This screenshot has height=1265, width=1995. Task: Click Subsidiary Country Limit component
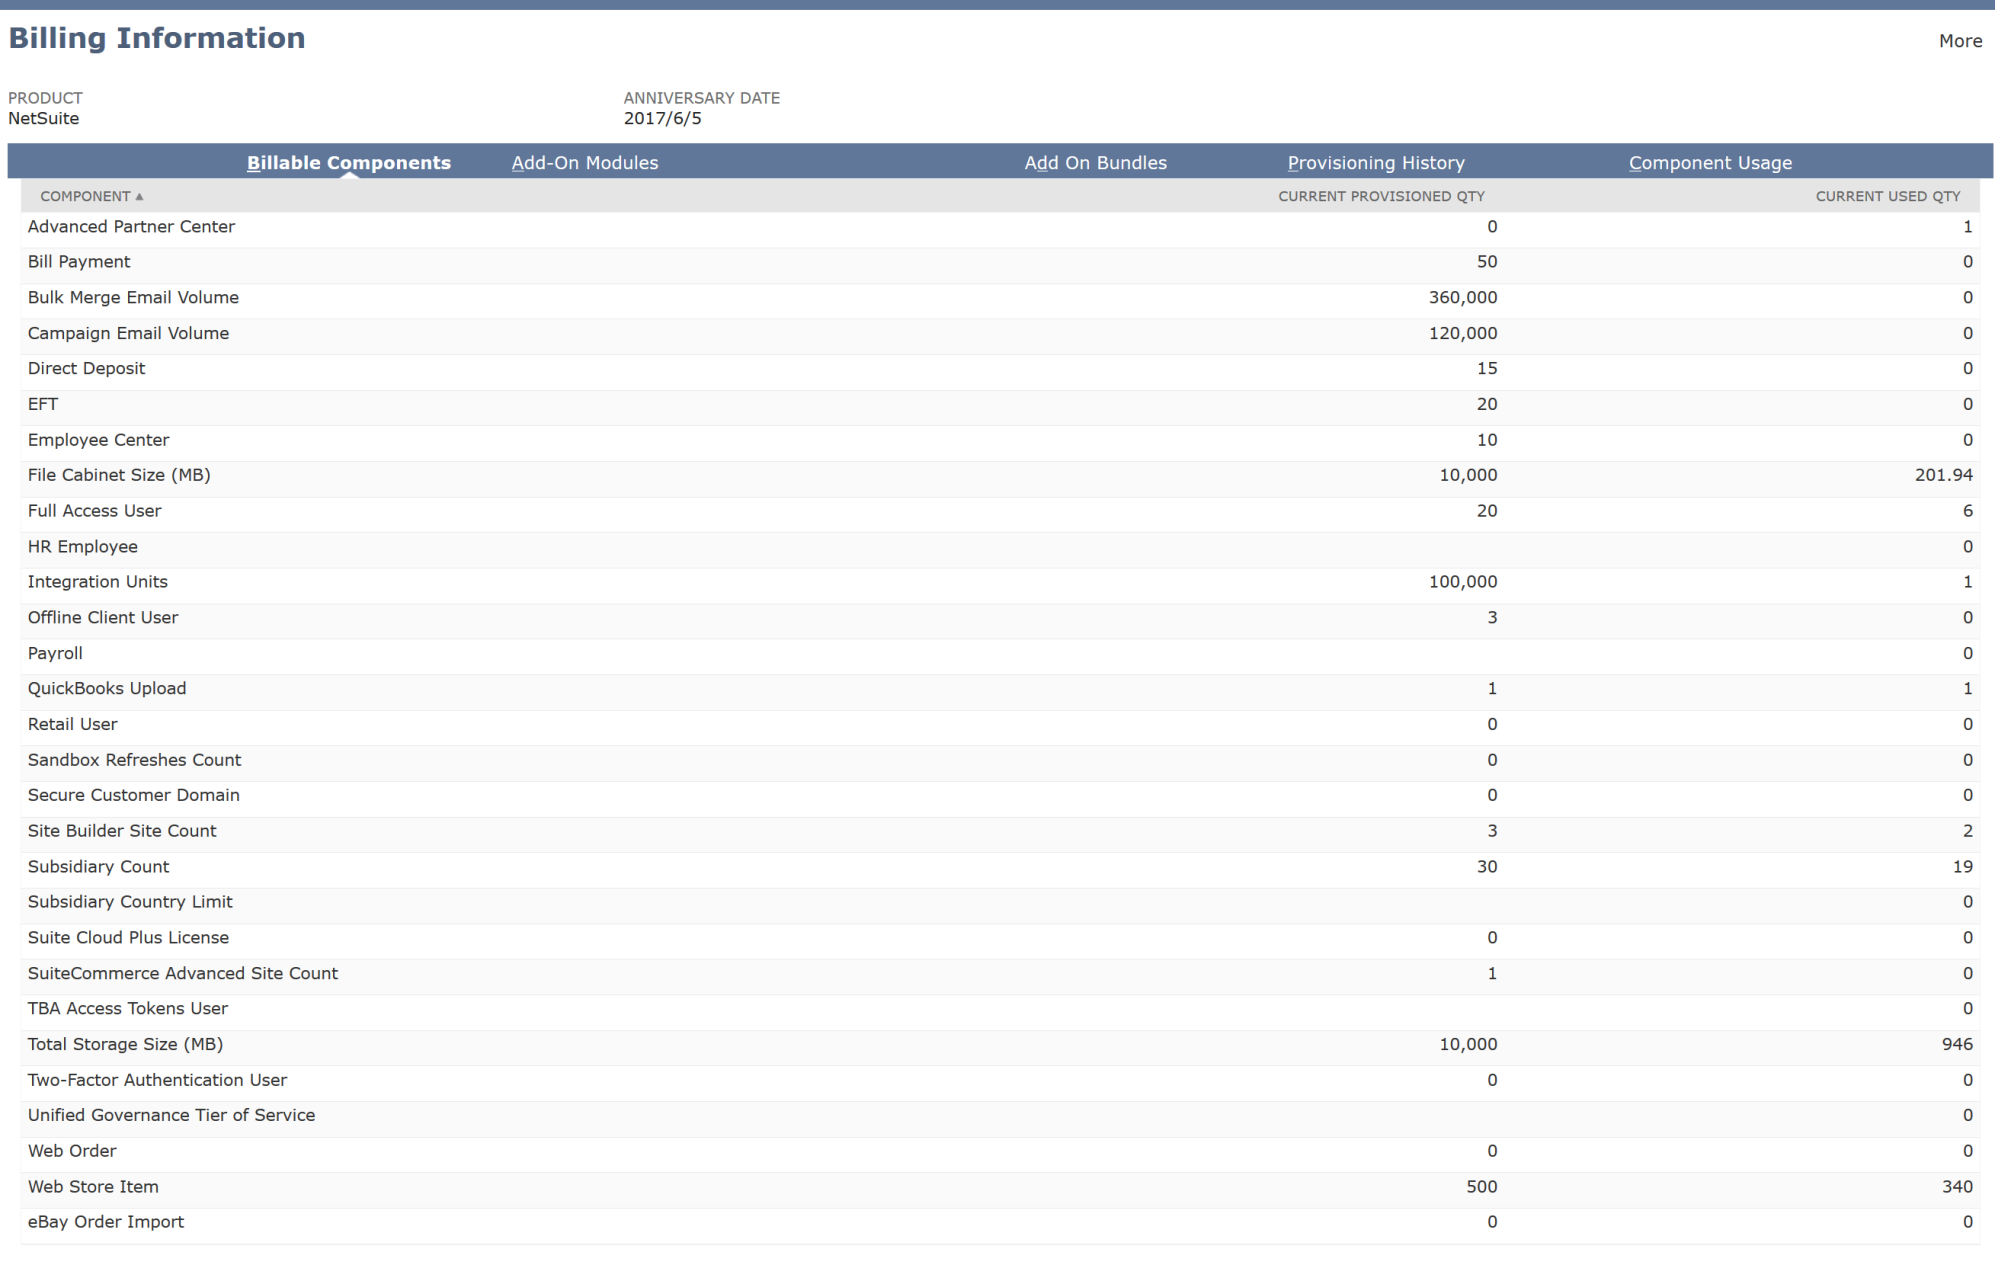pos(130,902)
